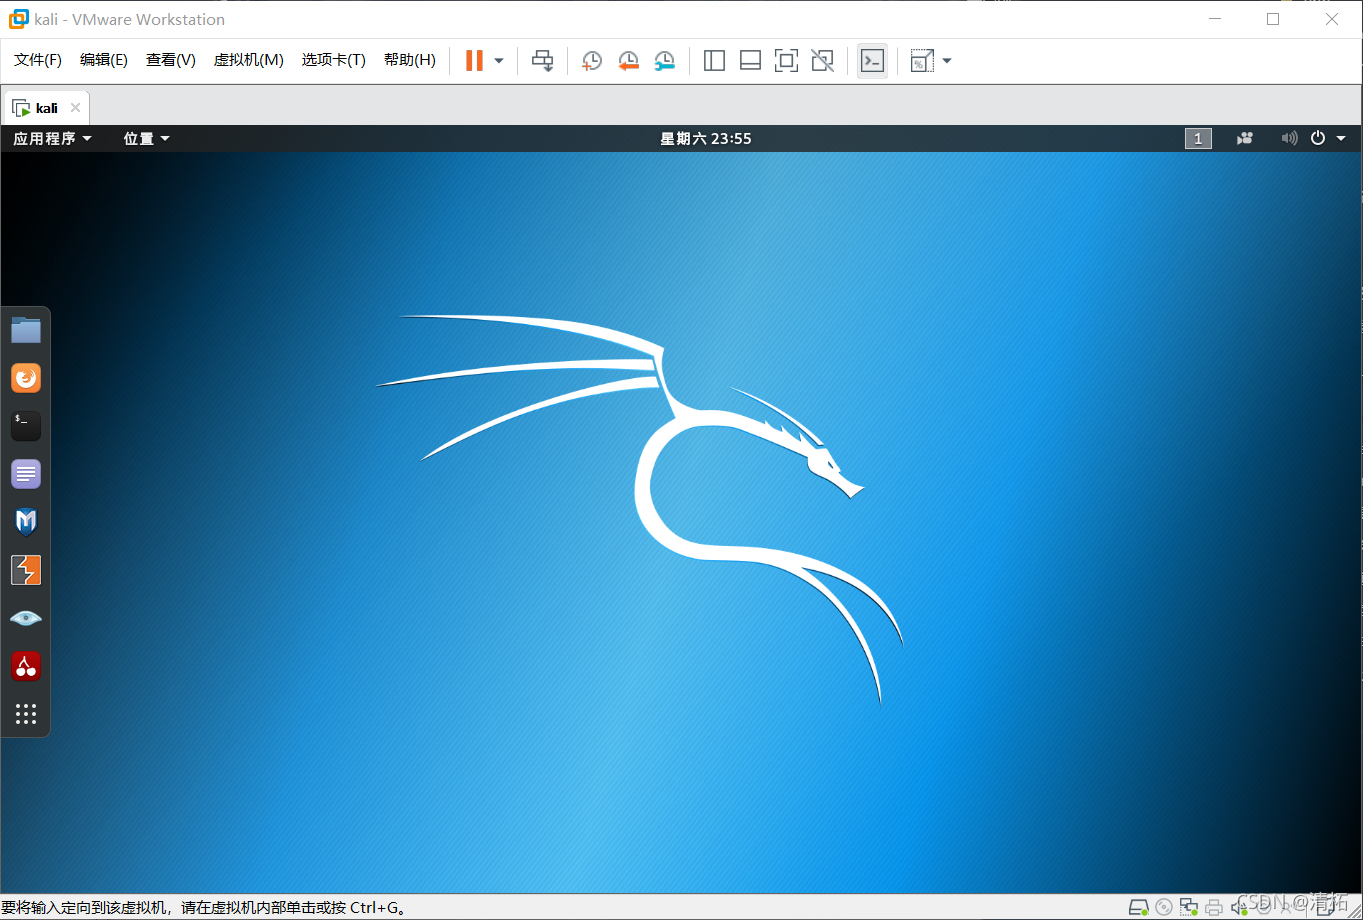This screenshot has width=1363, height=920.
Task: Open the eye icon app in dock
Action: click(26, 618)
